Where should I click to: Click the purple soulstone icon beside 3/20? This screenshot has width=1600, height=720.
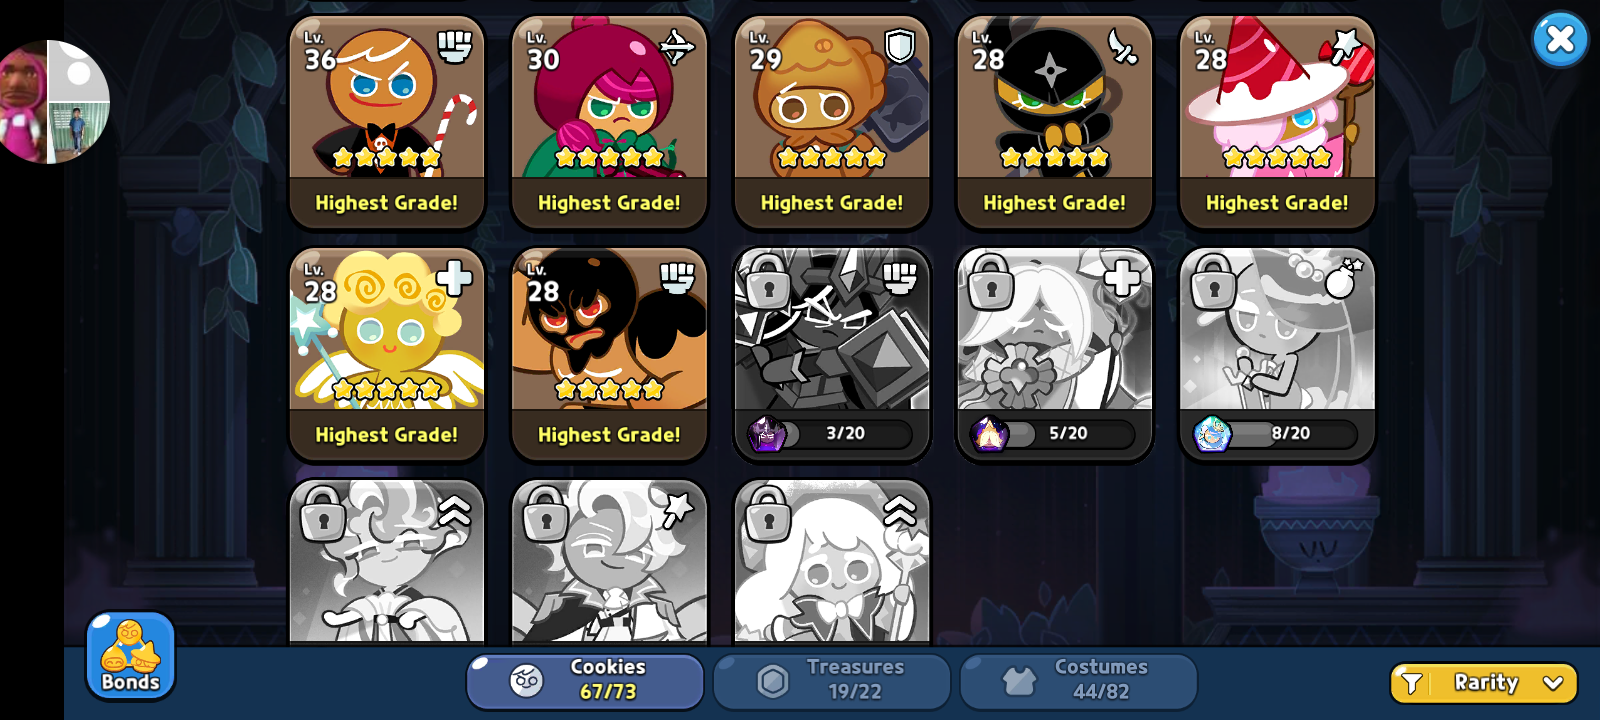pos(767,434)
